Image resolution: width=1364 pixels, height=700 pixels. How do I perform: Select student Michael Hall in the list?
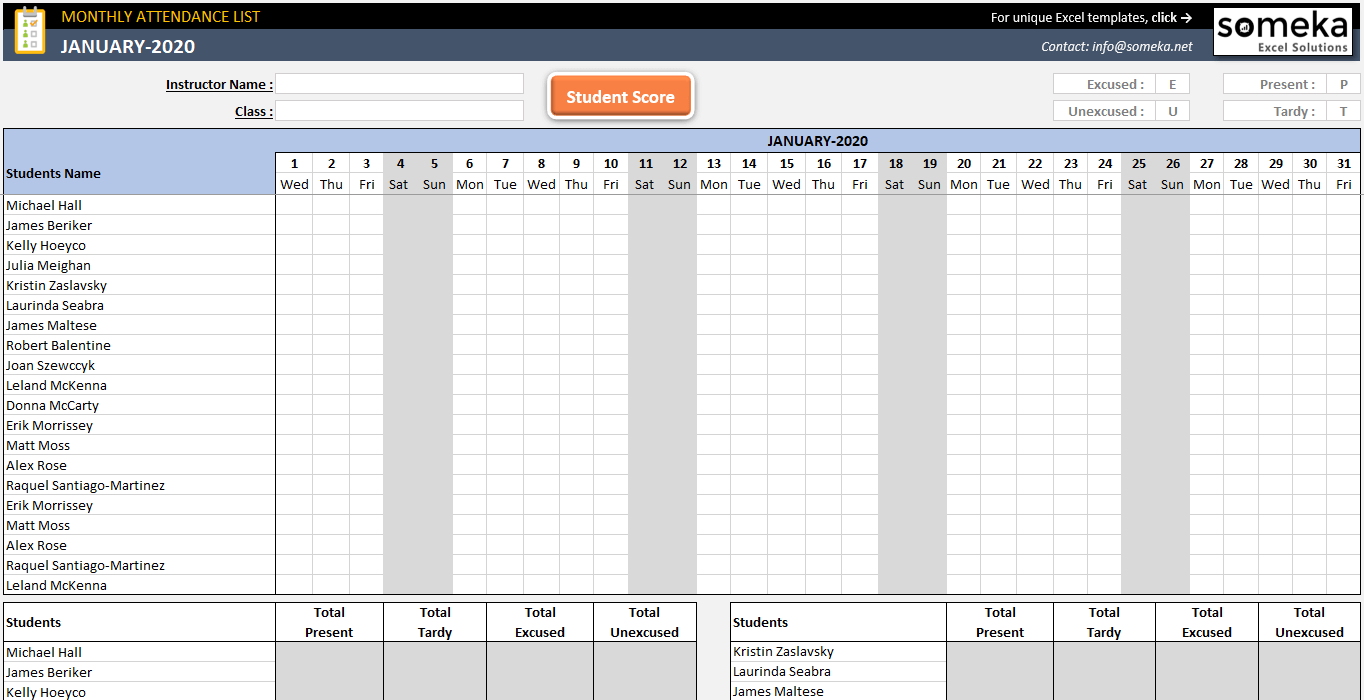(43, 205)
